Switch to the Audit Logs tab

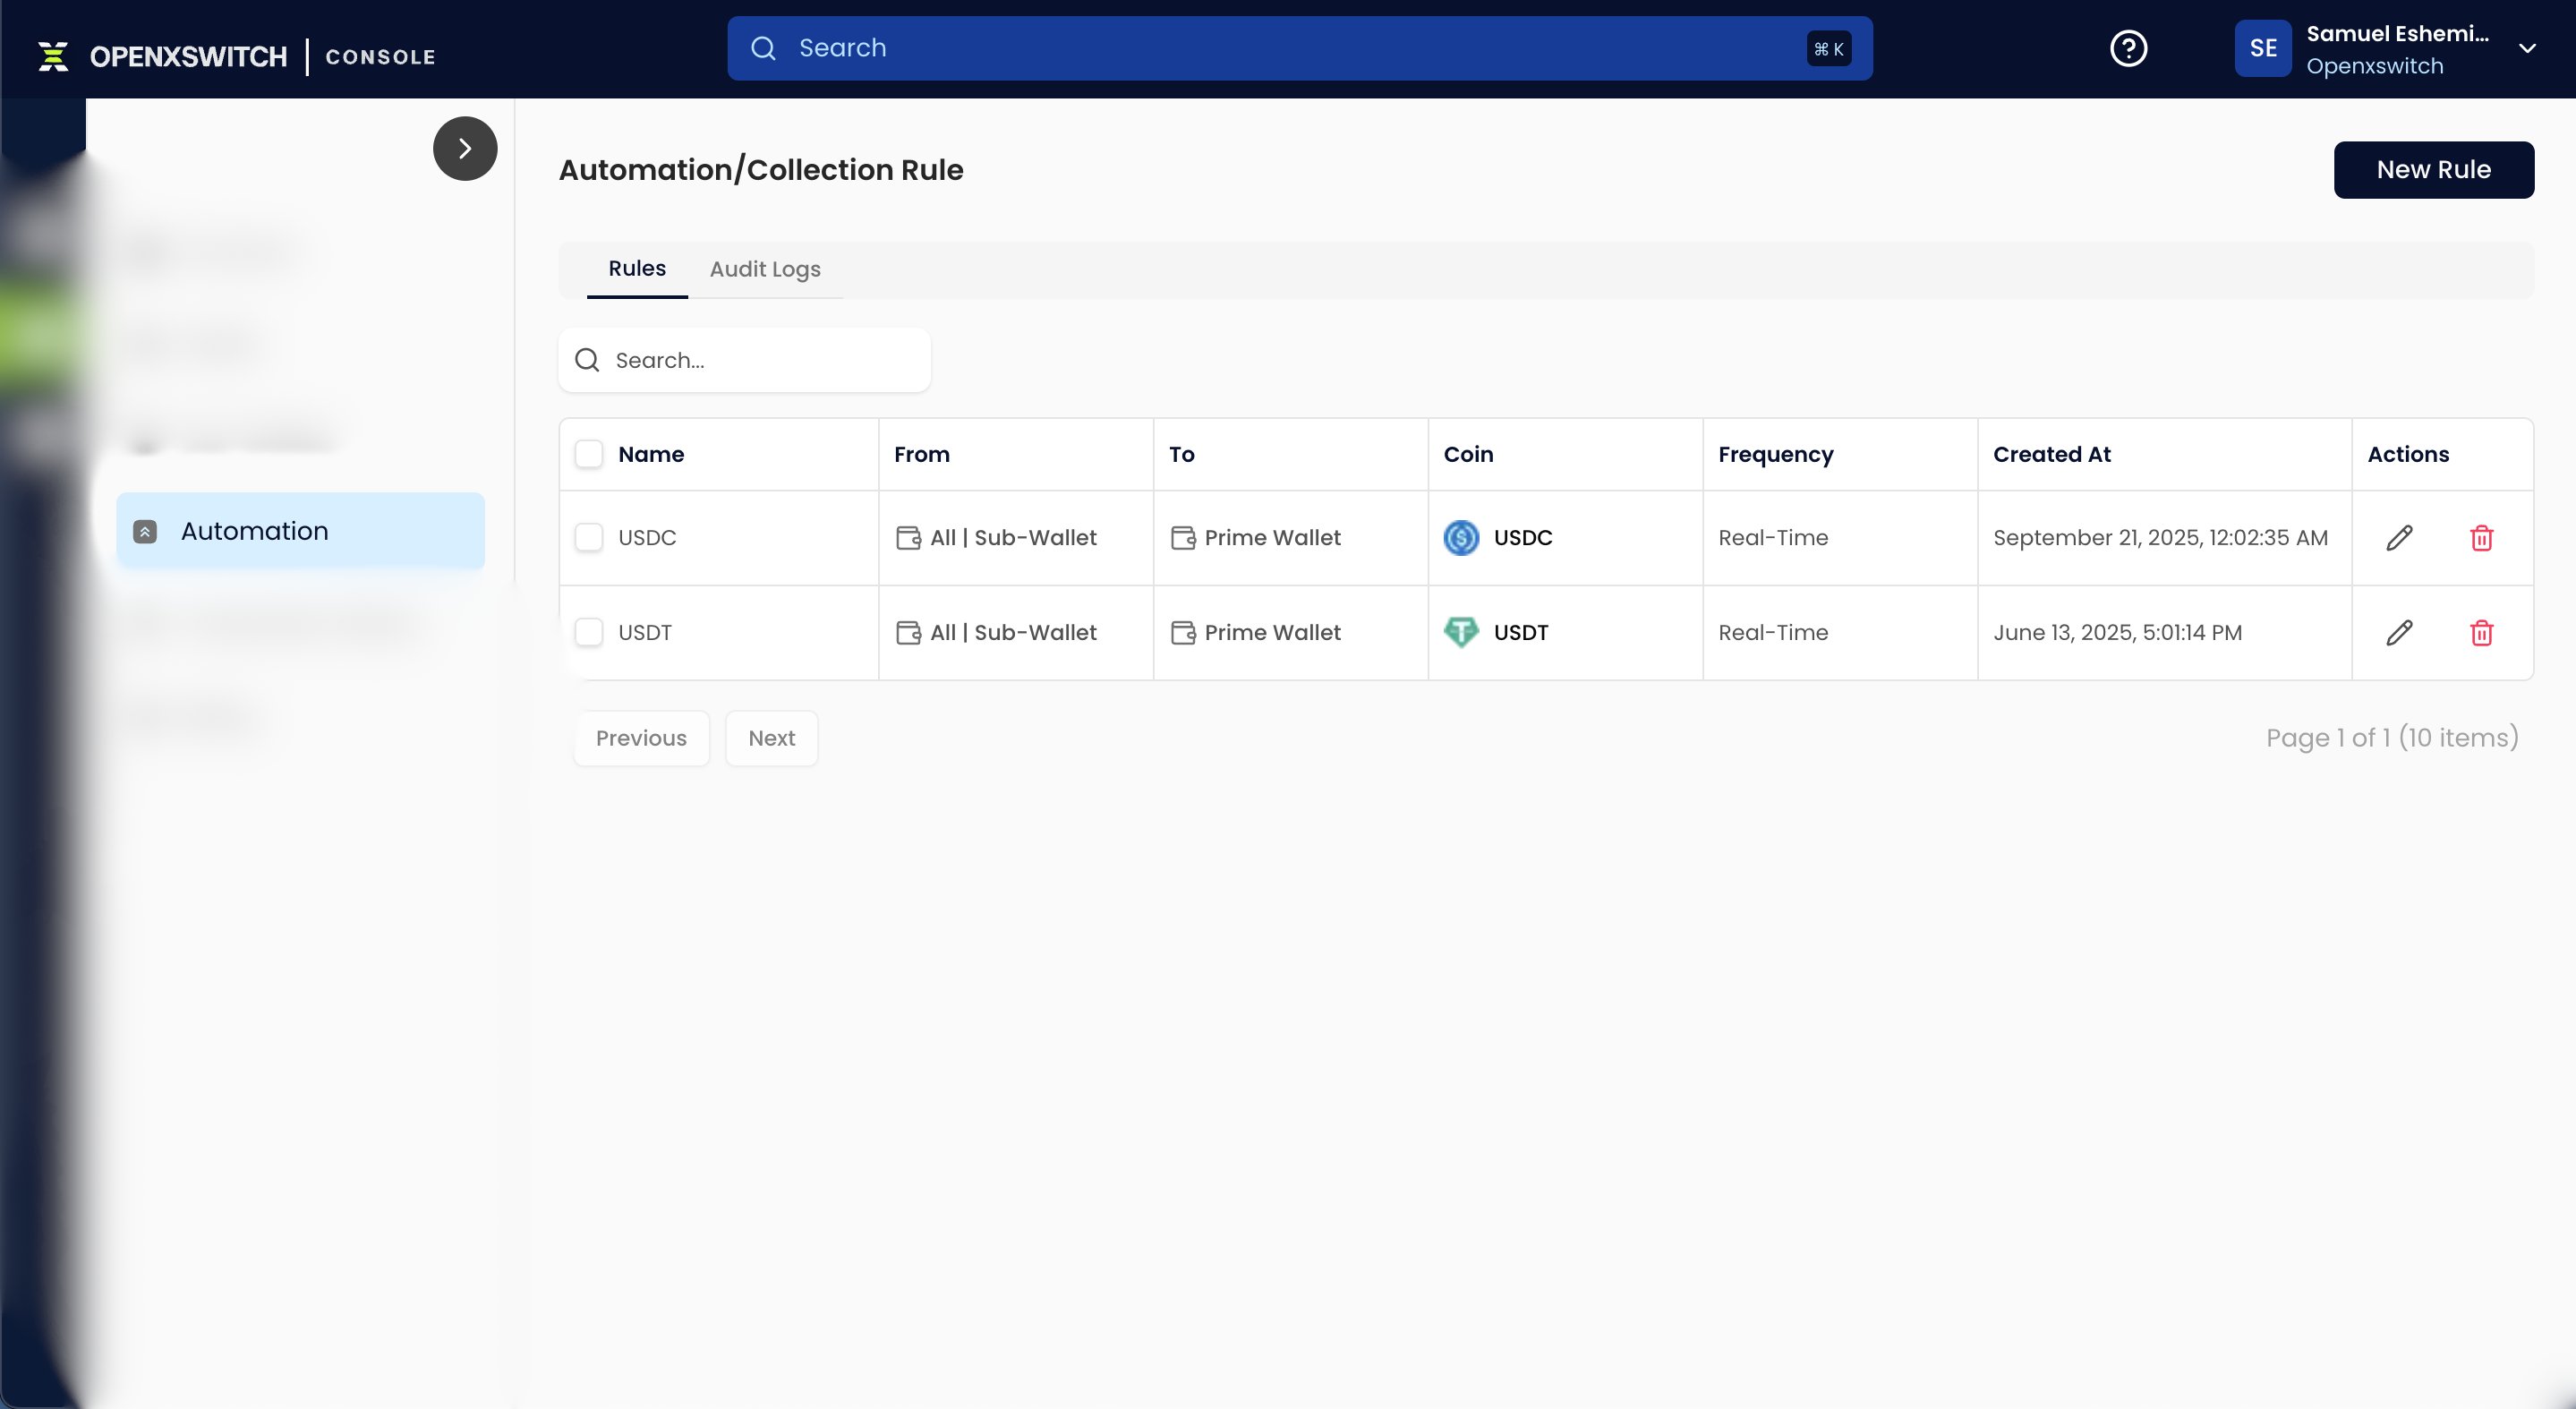(x=765, y=269)
